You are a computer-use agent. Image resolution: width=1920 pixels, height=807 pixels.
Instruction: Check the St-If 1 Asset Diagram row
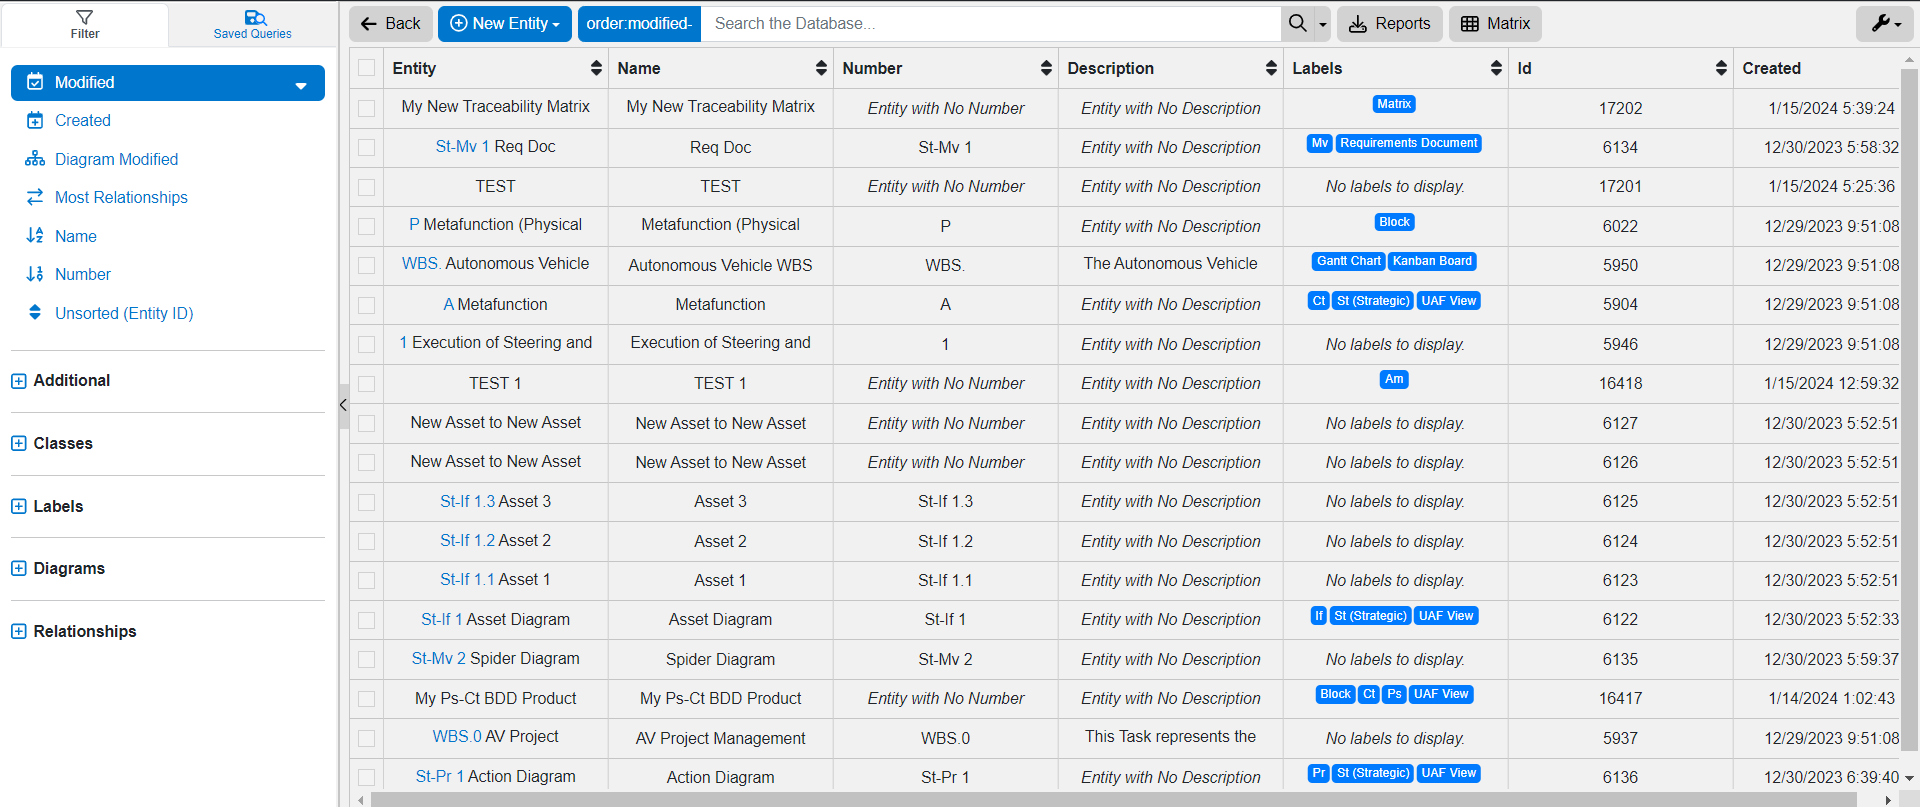pos(367,620)
